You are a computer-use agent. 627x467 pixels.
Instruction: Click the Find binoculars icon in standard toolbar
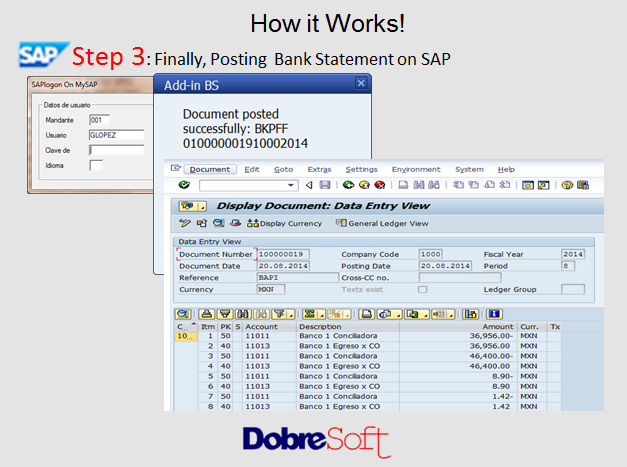419,185
